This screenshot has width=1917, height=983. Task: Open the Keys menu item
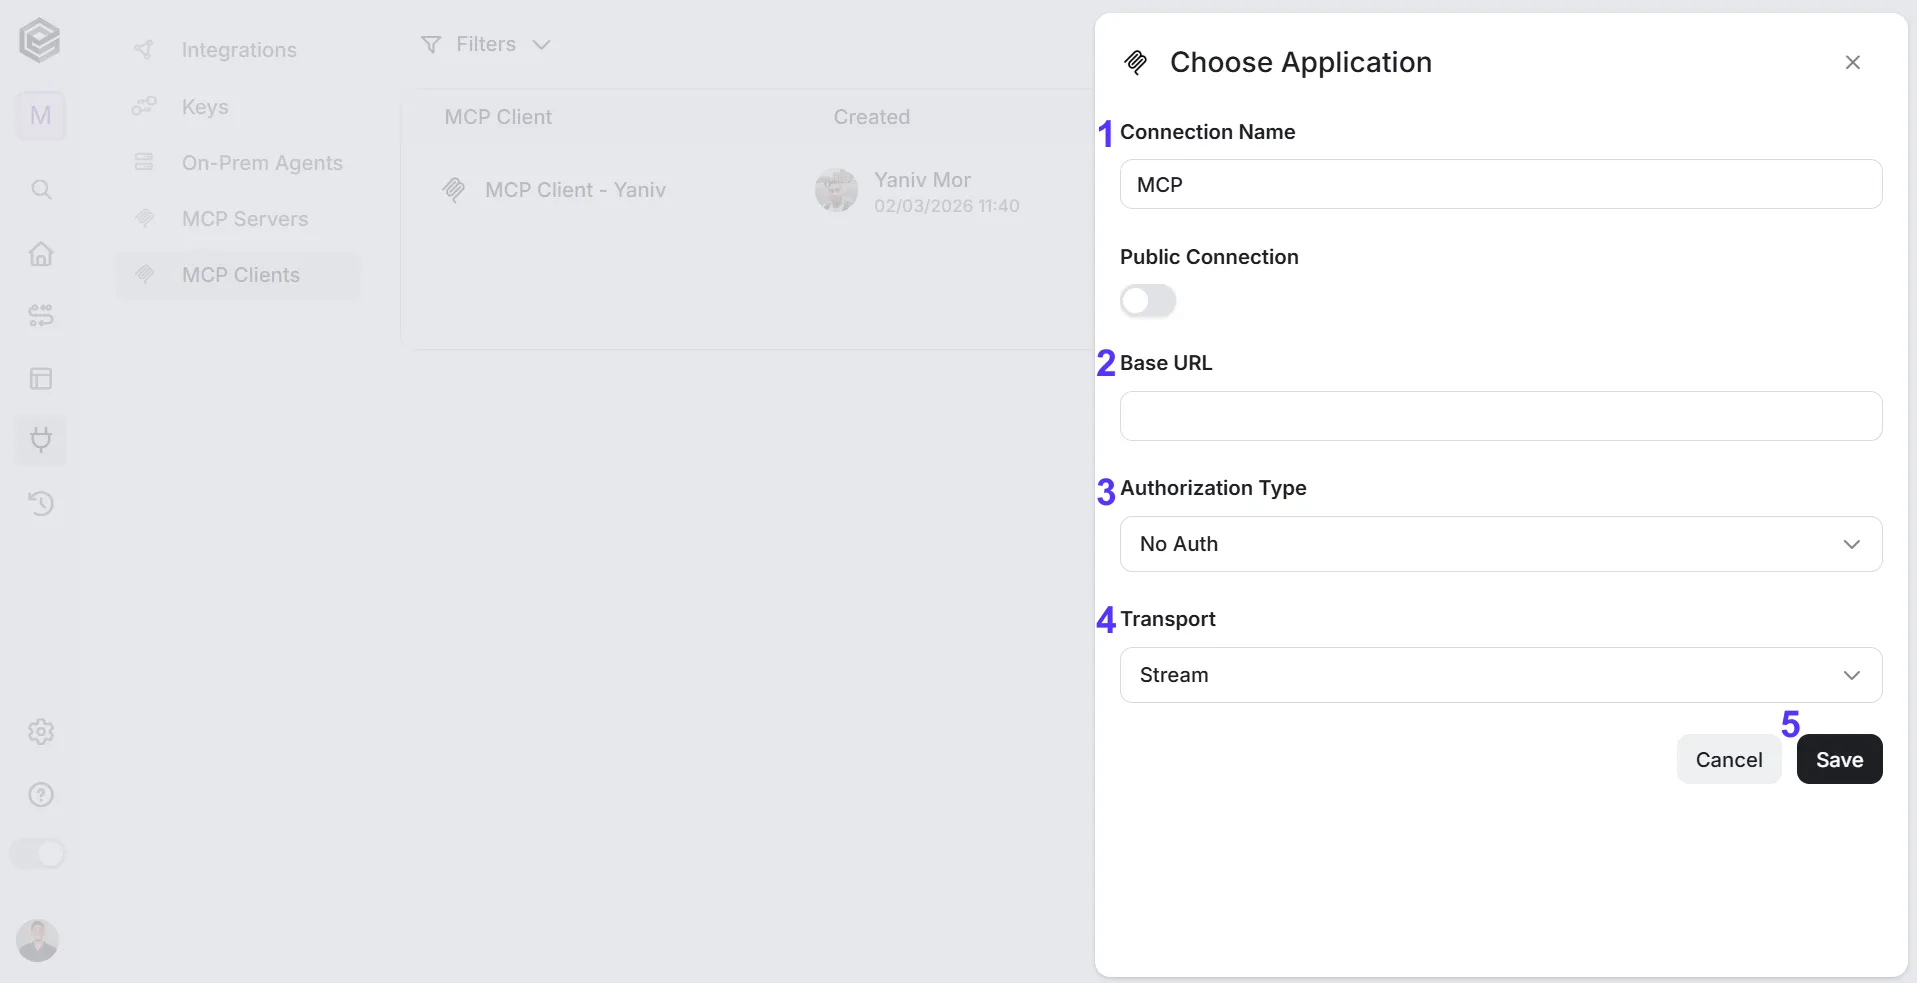click(x=238, y=107)
